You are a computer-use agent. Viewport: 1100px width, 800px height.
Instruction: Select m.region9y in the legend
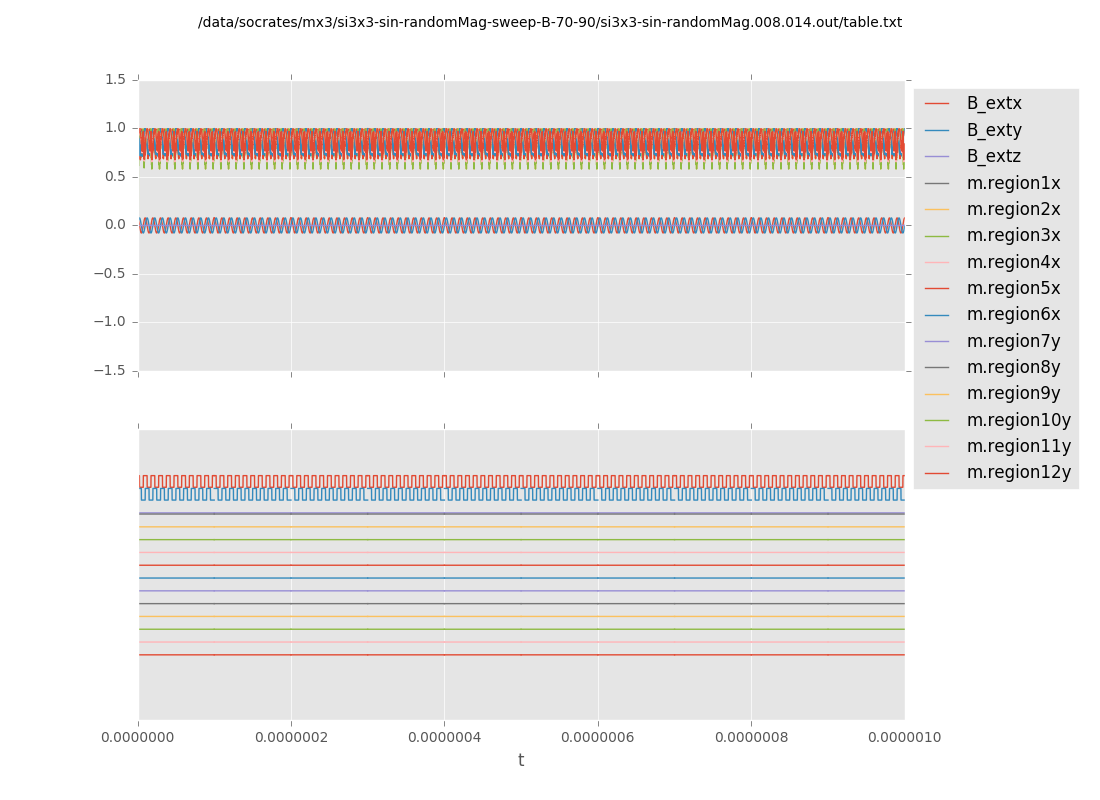tap(1013, 394)
